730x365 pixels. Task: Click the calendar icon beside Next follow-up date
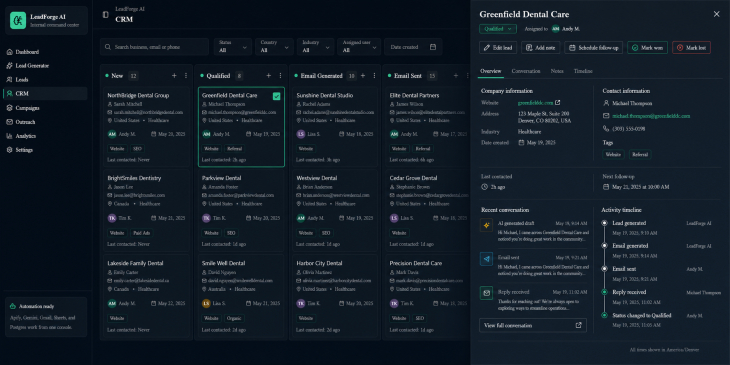[606, 187]
